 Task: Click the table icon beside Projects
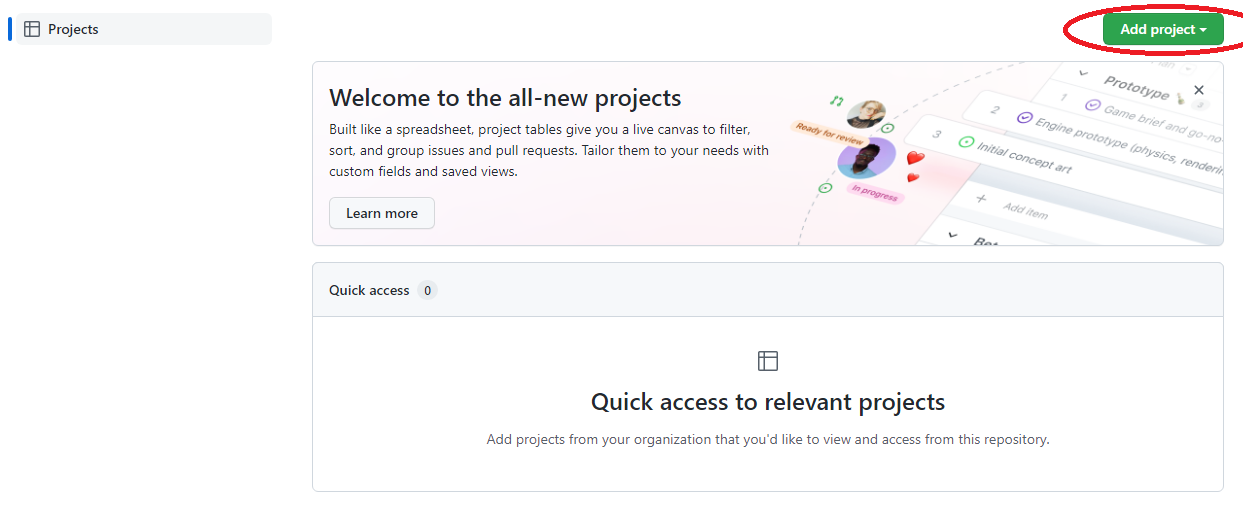pos(32,29)
